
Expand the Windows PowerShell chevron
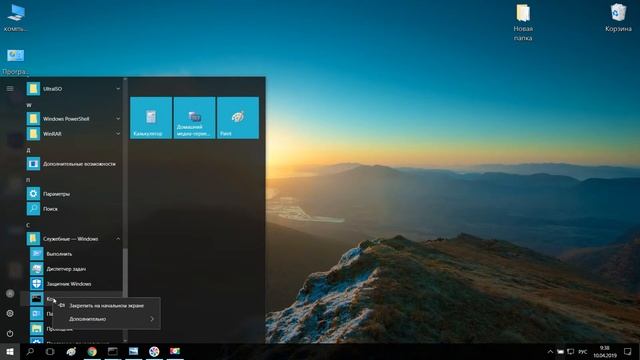tap(118, 119)
